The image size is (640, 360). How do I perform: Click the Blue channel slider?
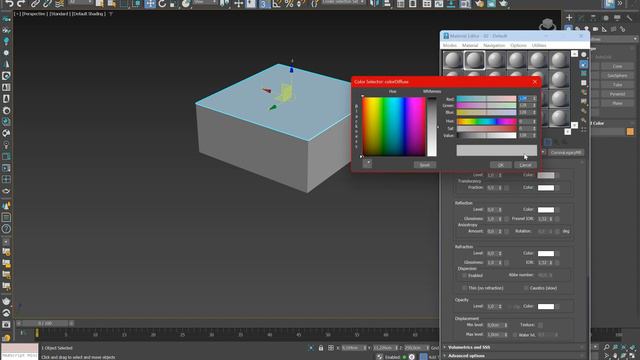[x=486, y=112]
